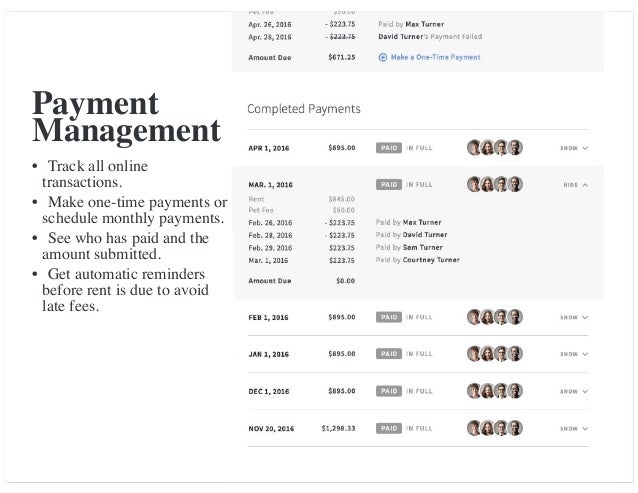The width and height of the screenshot is (638, 493).
Task: Click the JAN 1, 2016 date label
Action: click(x=269, y=354)
